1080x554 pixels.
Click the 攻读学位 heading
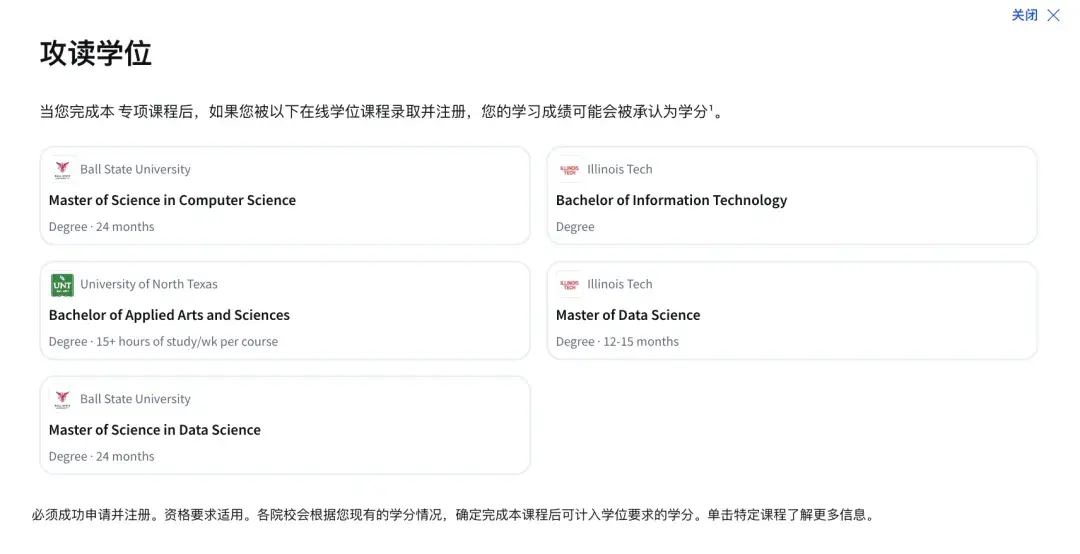pyautogui.click(x=96, y=53)
